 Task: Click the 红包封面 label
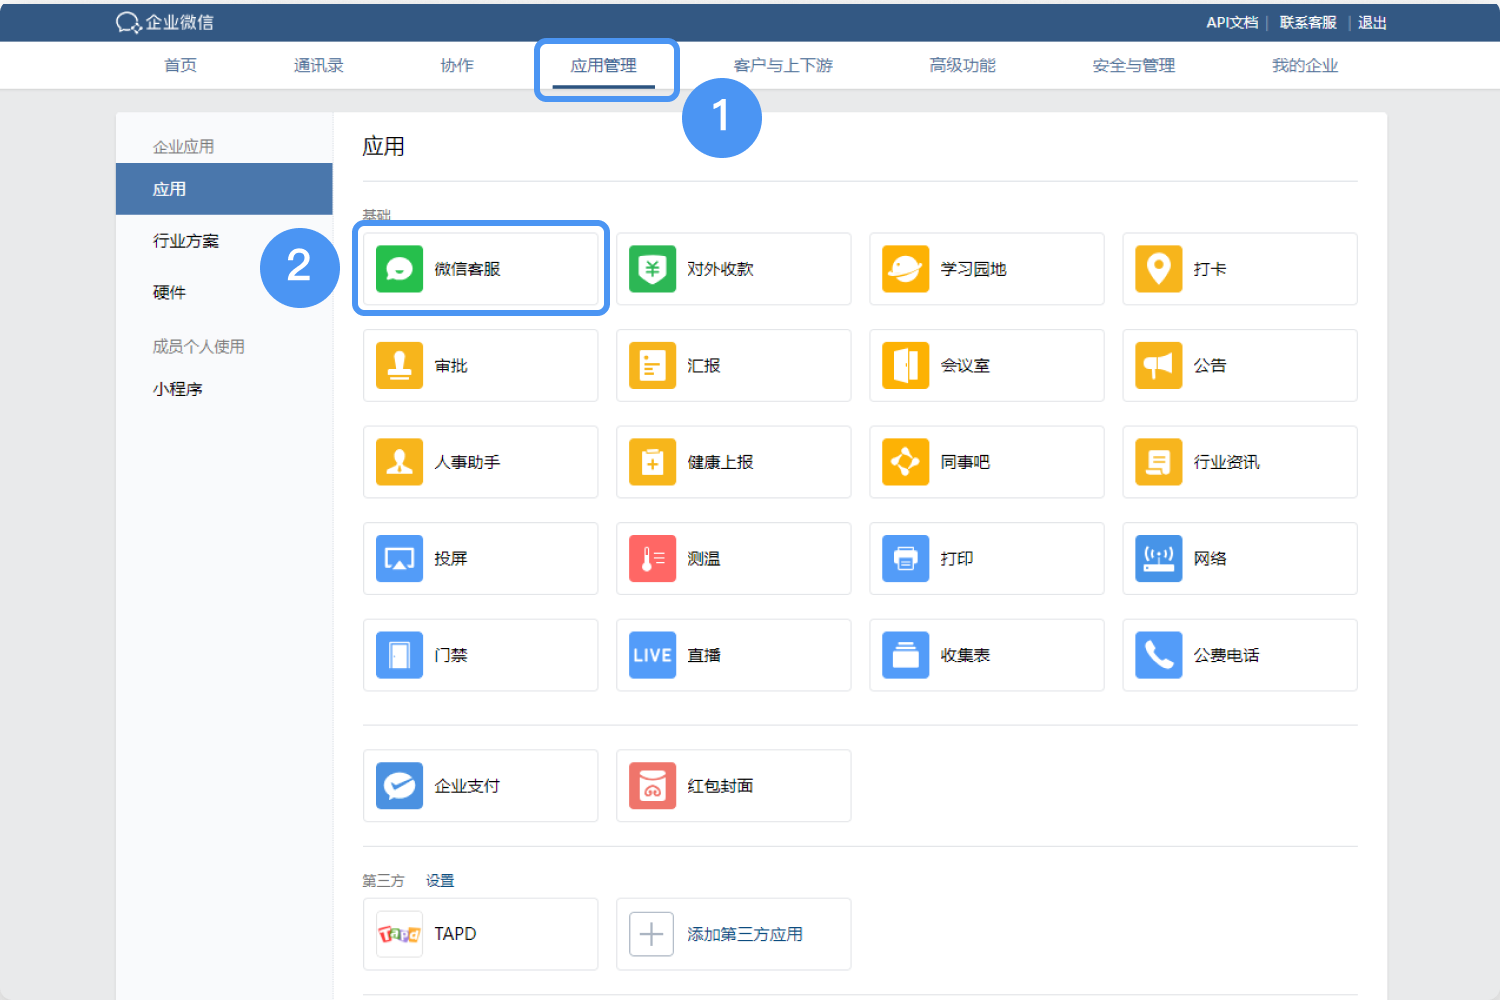point(720,786)
